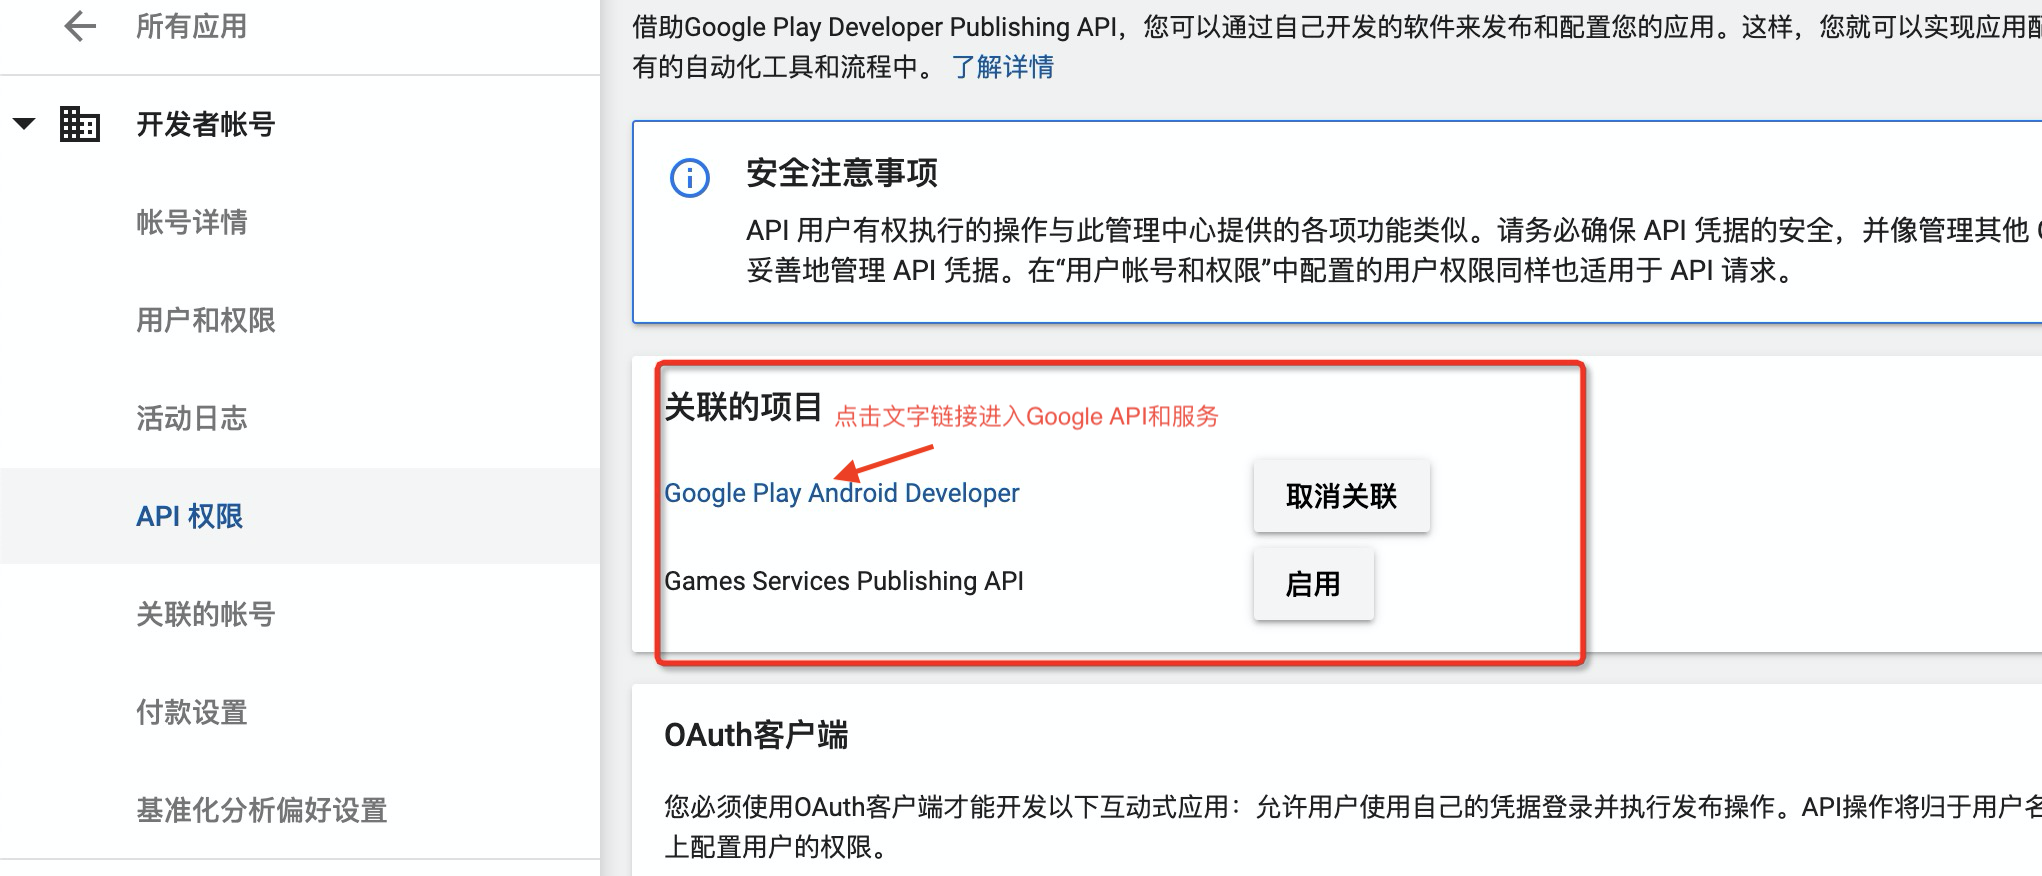The height and width of the screenshot is (876, 2042).
Task: Open the 活动日志 menu item
Action: point(191,418)
